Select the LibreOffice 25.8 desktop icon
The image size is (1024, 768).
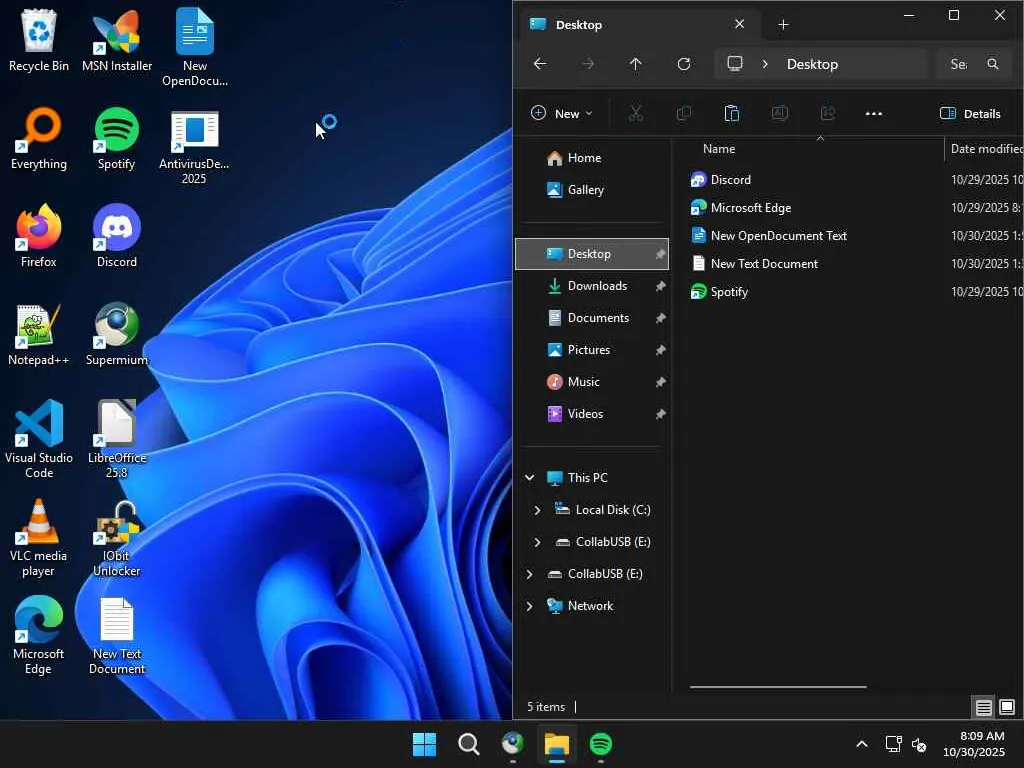117,439
